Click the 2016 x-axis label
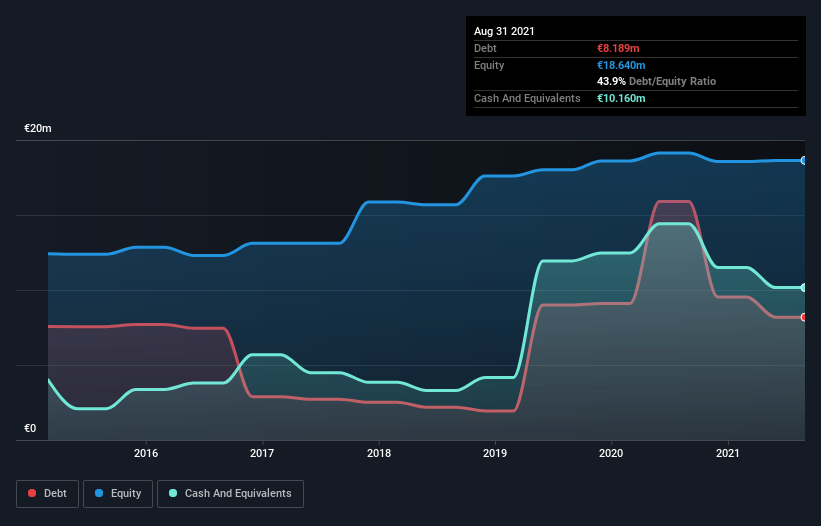Image resolution: width=821 pixels, height=526 pixels. (146, 453)
